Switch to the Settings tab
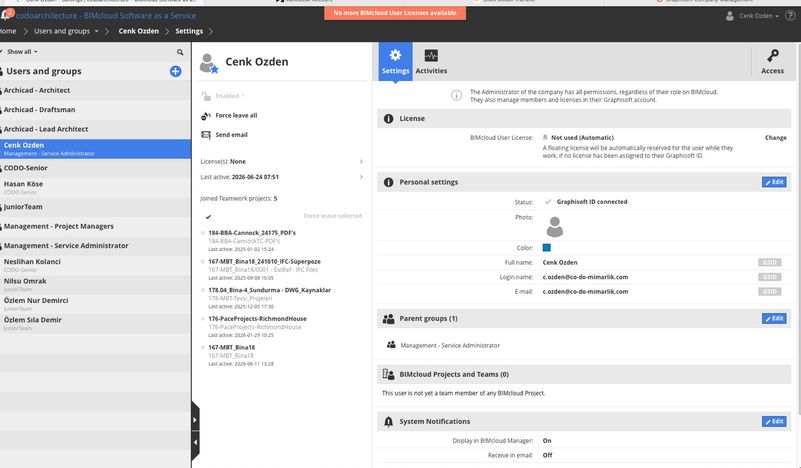The image size is (801, 468). tap(395, 61)
